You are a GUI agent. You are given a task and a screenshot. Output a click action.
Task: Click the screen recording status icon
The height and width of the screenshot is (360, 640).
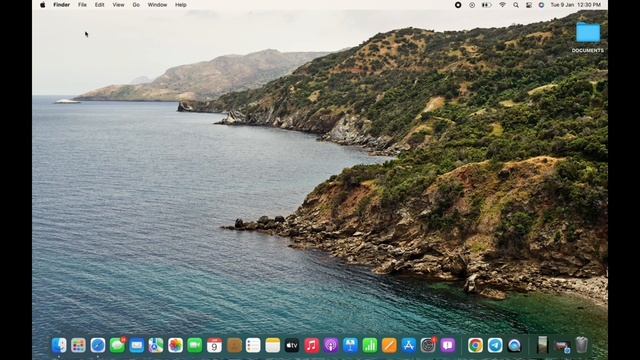click(458, 5)
